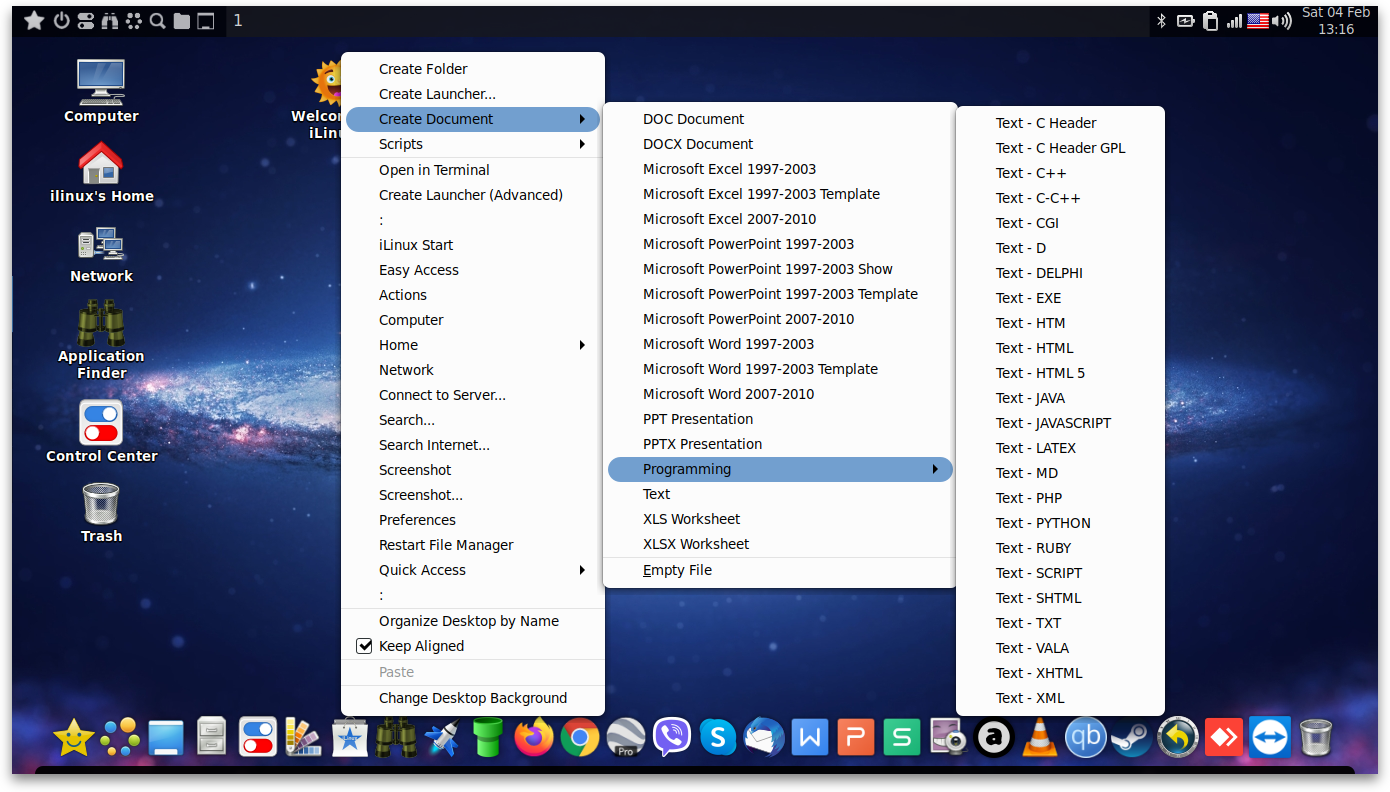Launch AnyDesk from the dock
The width and height of the screenshot is (1390, 792).
pyautogui.click(x=1224, y=739)
